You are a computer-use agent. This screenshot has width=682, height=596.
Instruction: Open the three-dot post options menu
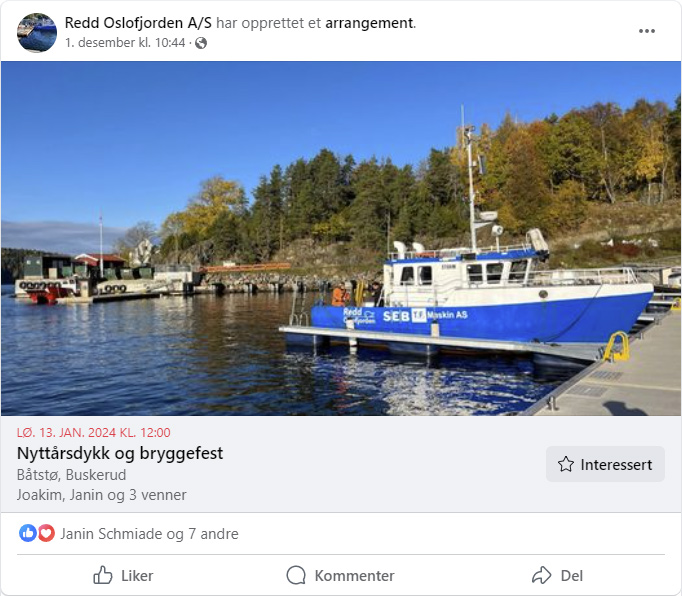pyautogui.click(x=647, y=31)
